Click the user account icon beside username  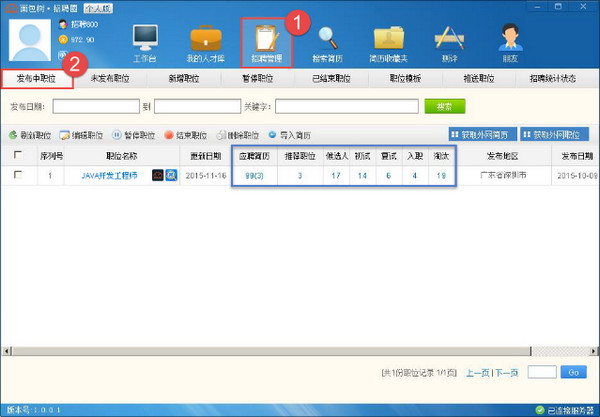(x=63, y=24)
